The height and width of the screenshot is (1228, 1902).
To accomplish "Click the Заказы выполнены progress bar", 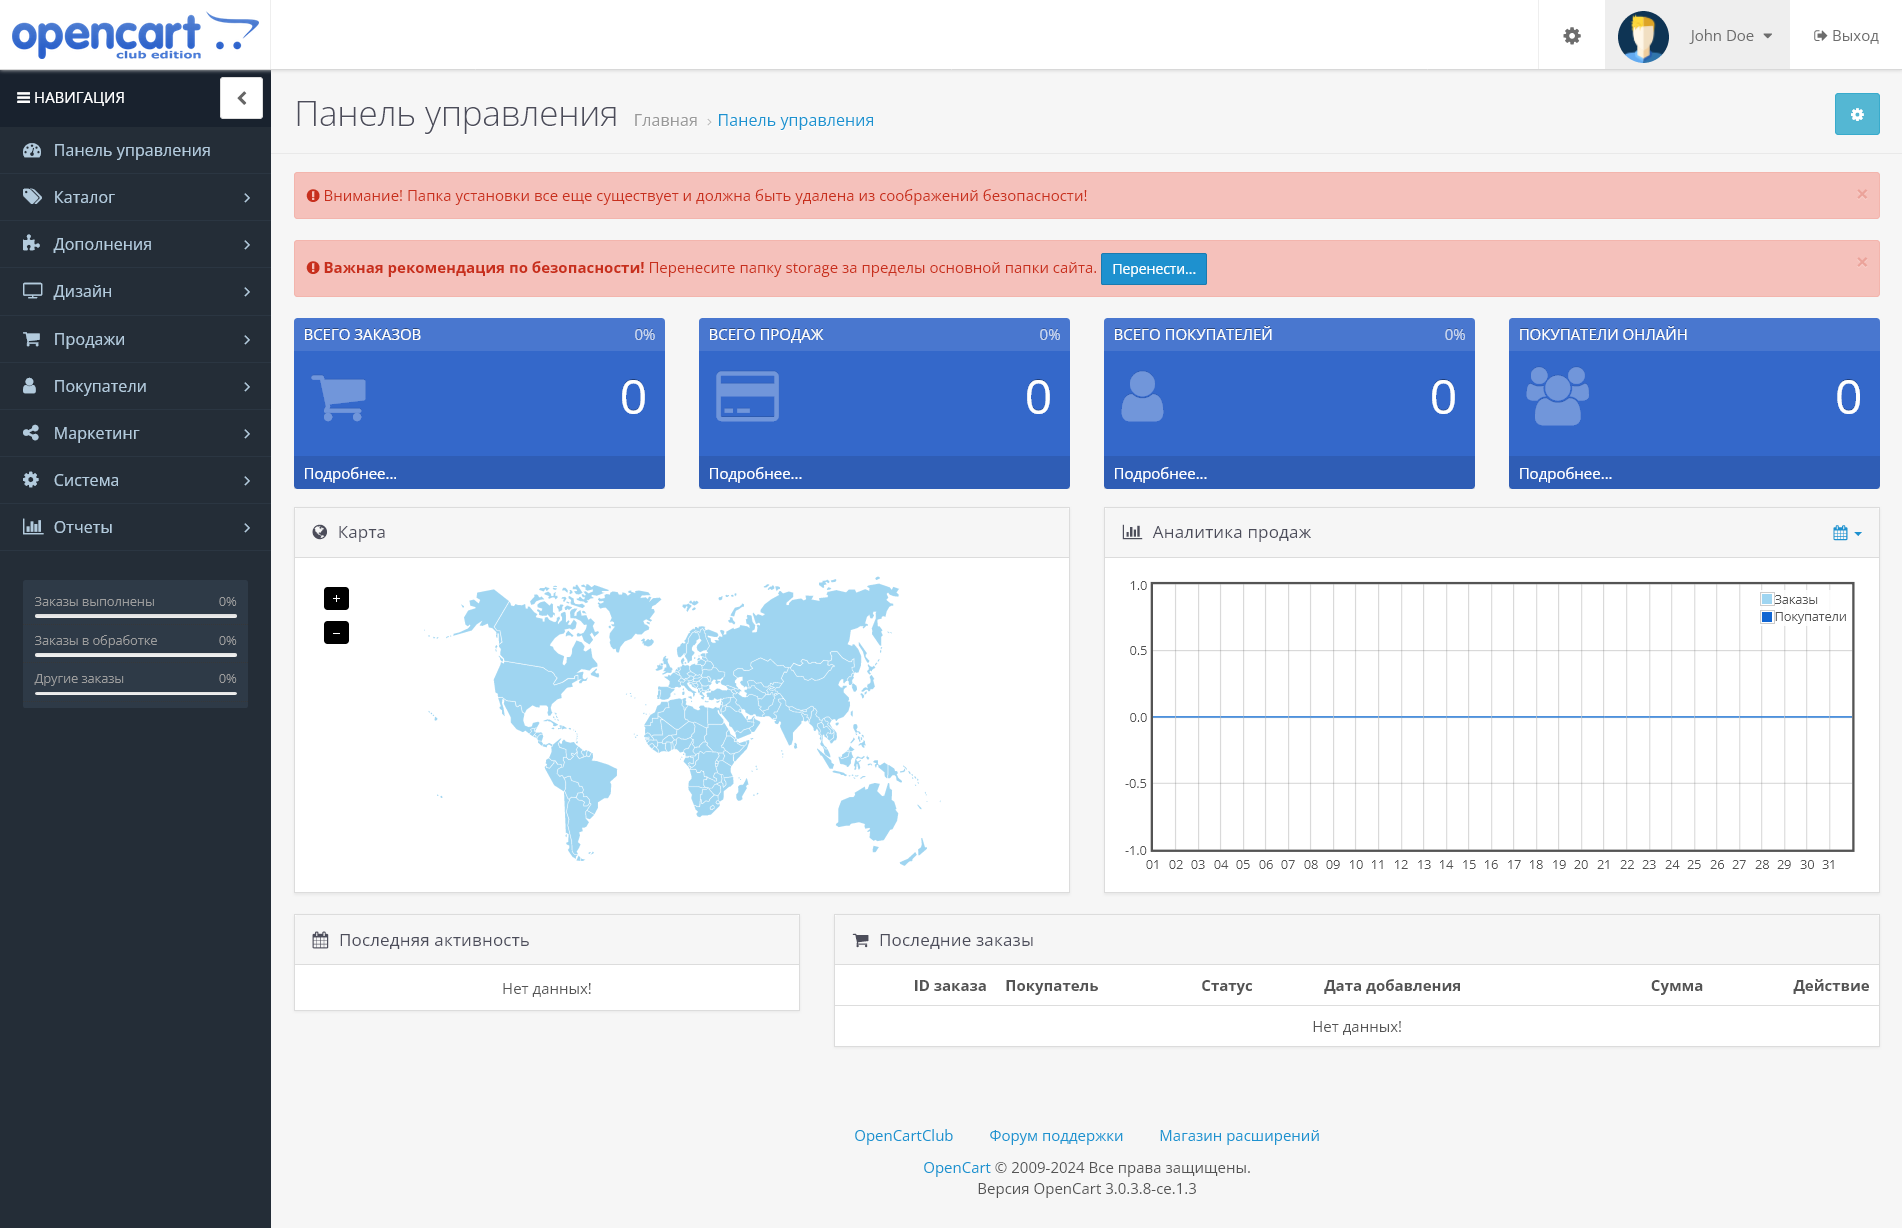I will 135,618.
